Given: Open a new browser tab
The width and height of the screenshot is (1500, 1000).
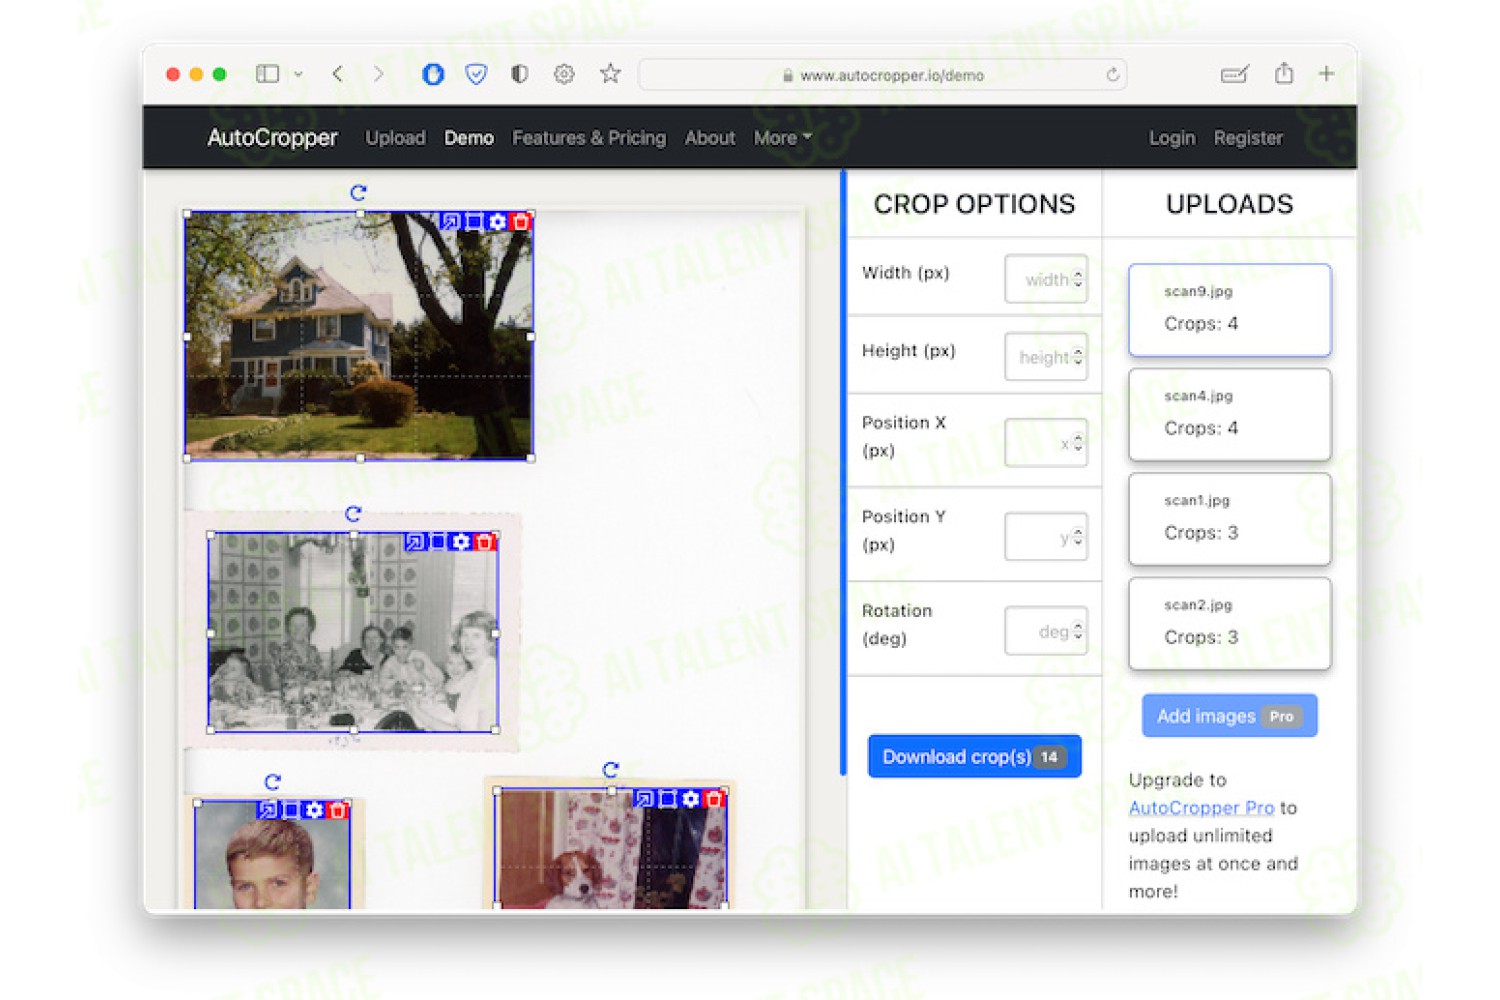Looking at the screenshot, I should [1327, 74].
